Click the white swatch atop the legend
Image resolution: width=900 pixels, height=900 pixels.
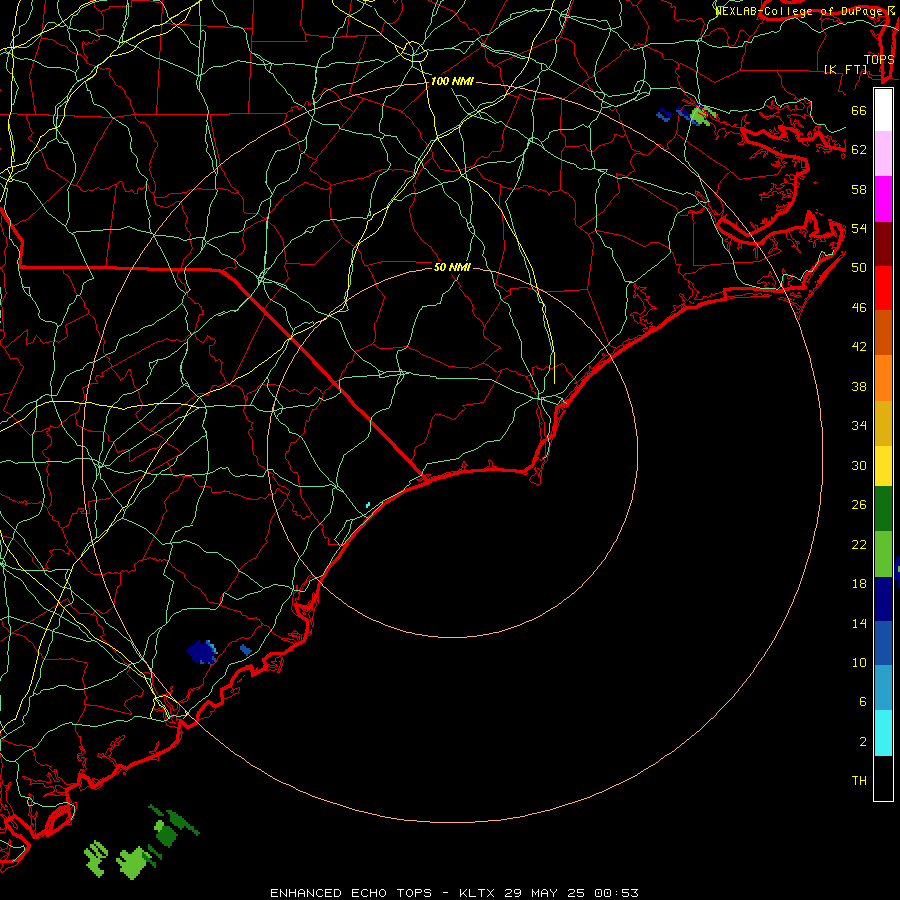pyautogui.click(x=883, y=110)
